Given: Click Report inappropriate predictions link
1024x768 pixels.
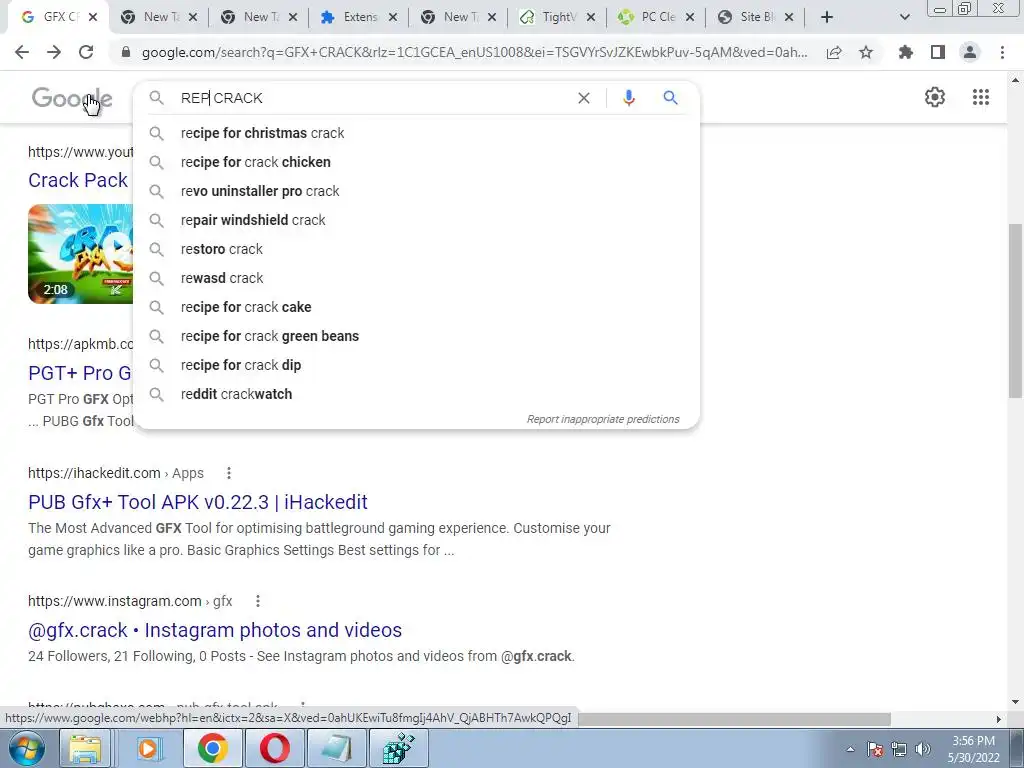Looking at the screenshot, I should tap(603, 419).
